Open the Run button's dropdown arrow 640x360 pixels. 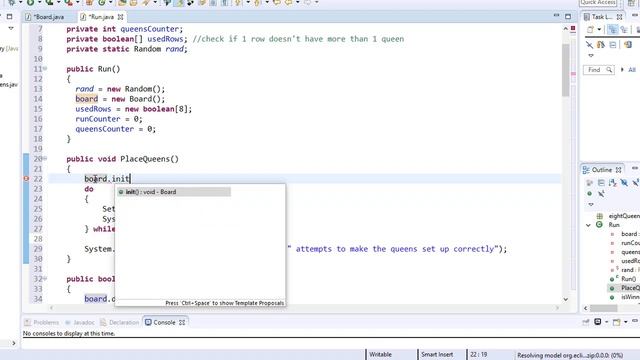40,2
